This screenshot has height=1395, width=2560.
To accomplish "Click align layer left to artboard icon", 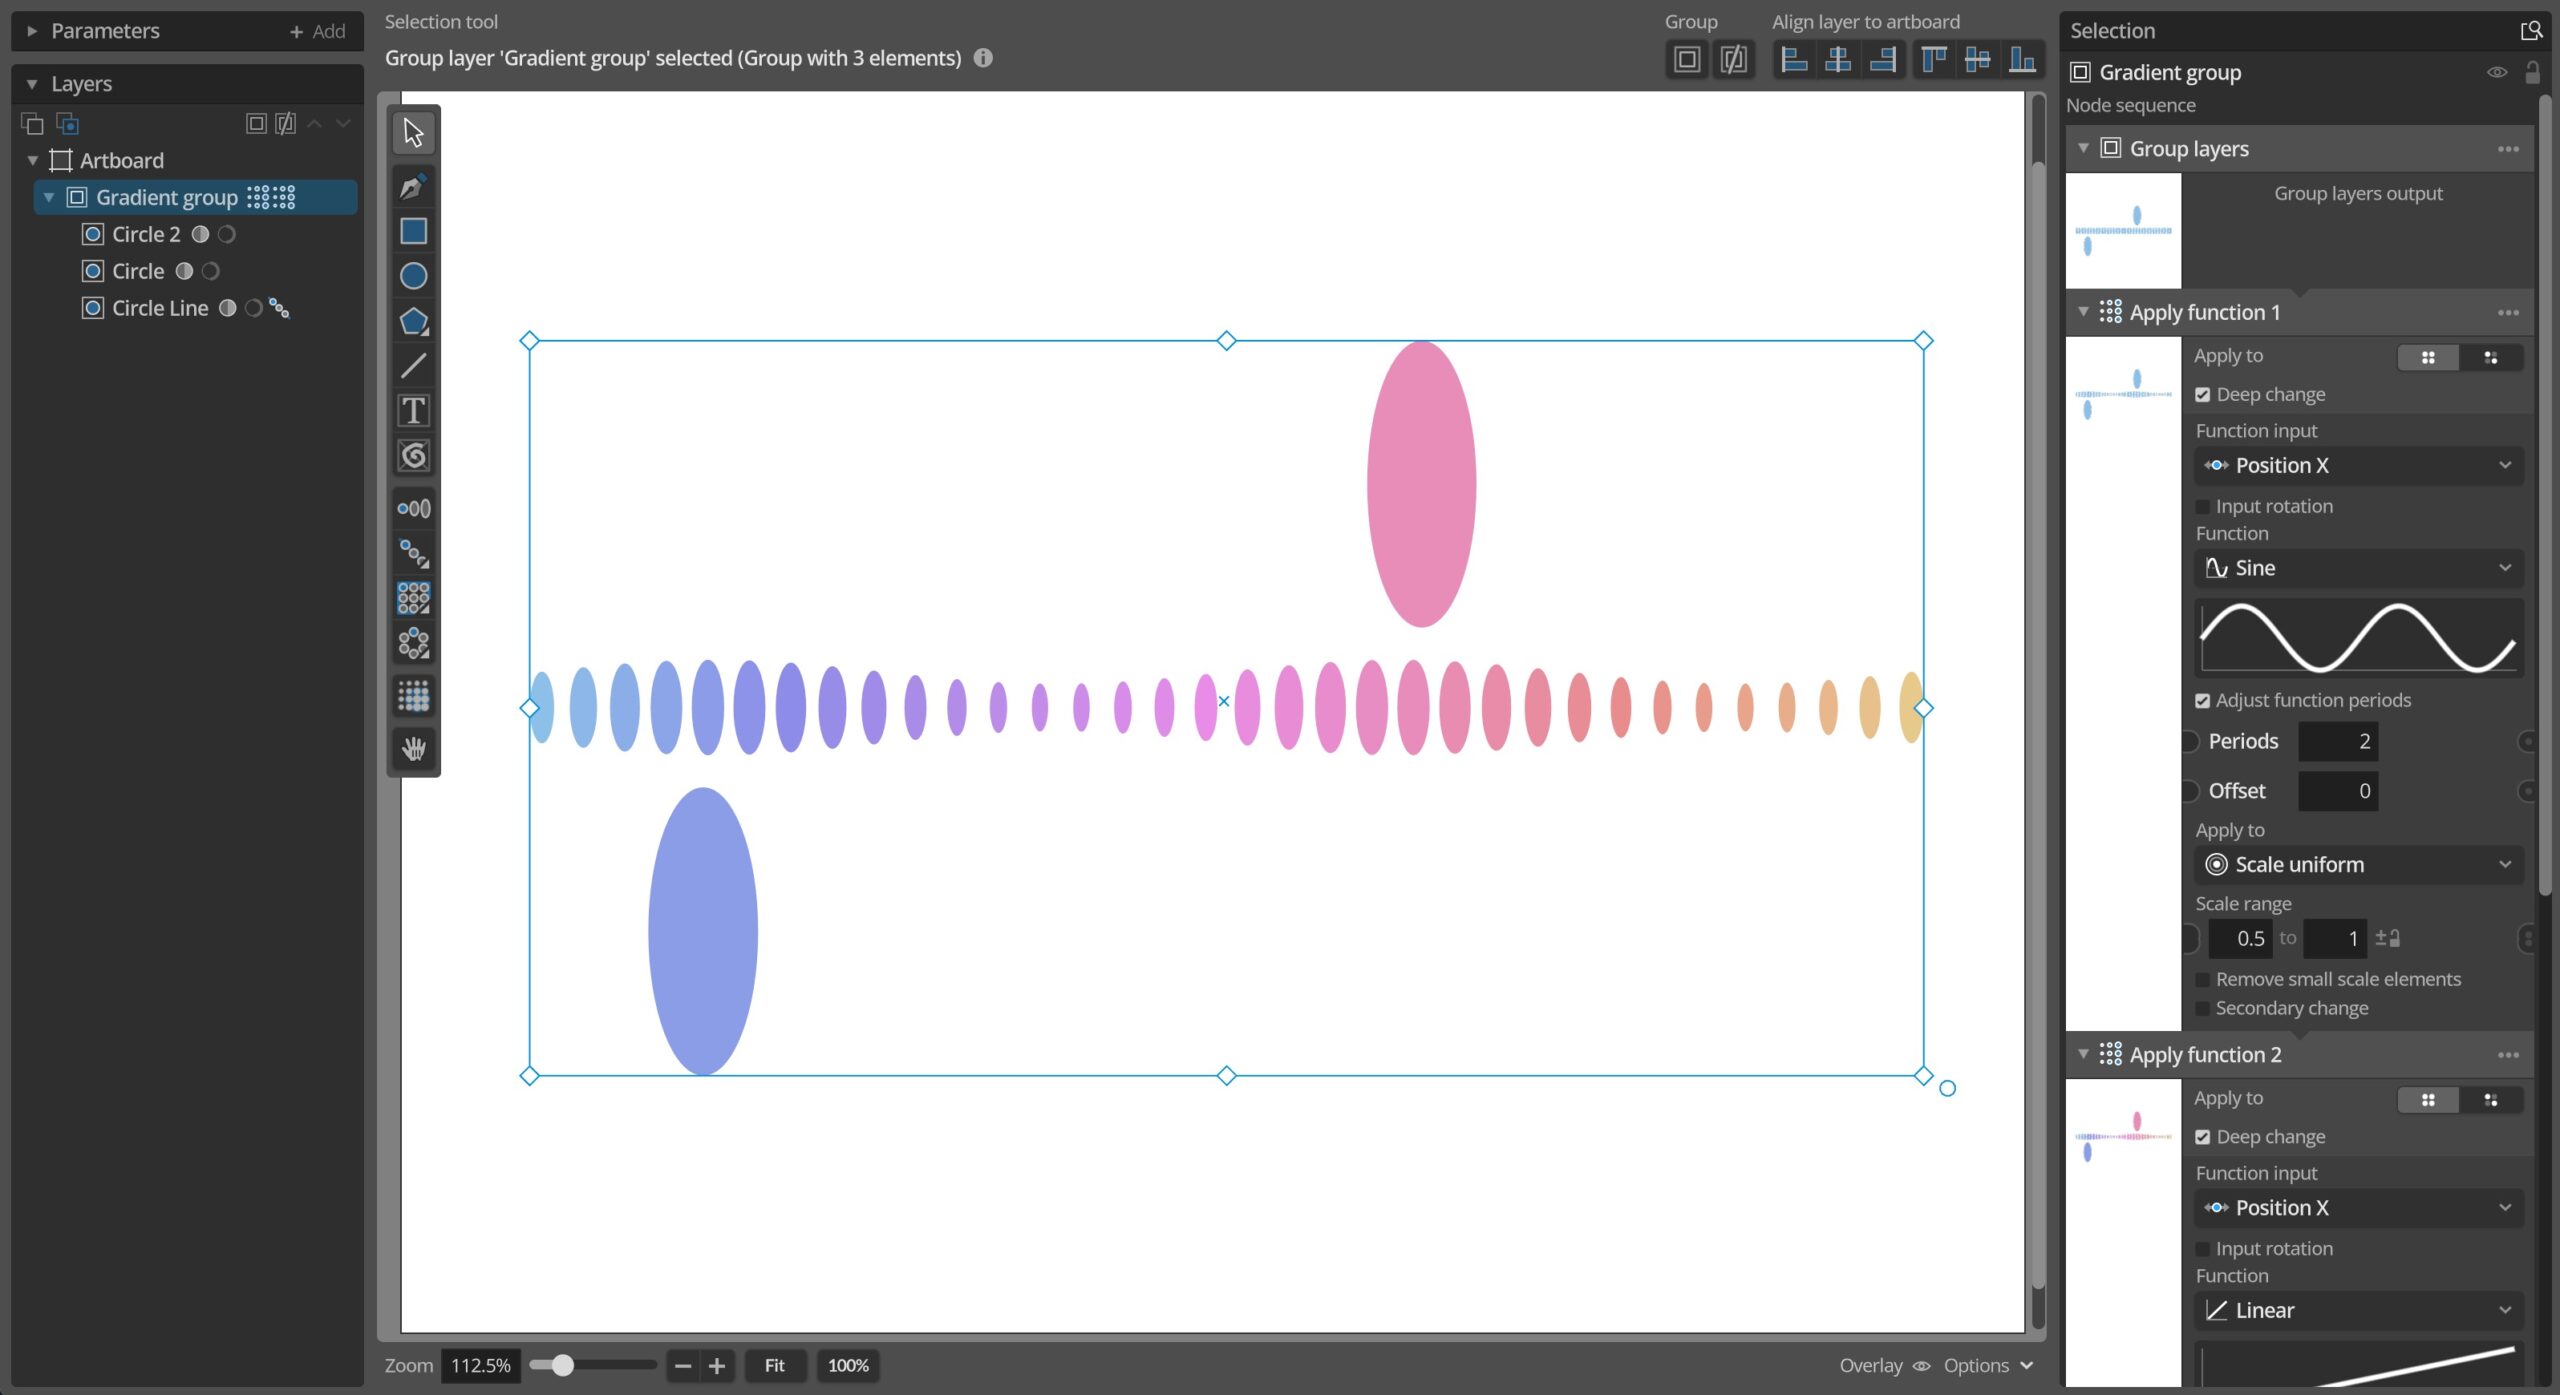I will click(x=1795, y=60).
